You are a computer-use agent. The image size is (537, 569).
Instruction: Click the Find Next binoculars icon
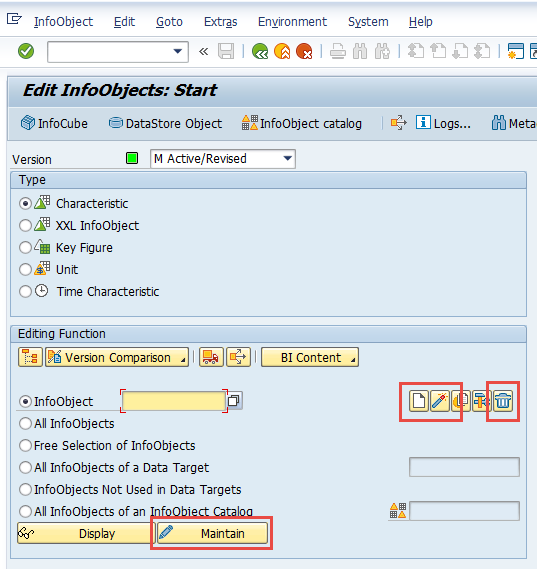tap(382, 51)
